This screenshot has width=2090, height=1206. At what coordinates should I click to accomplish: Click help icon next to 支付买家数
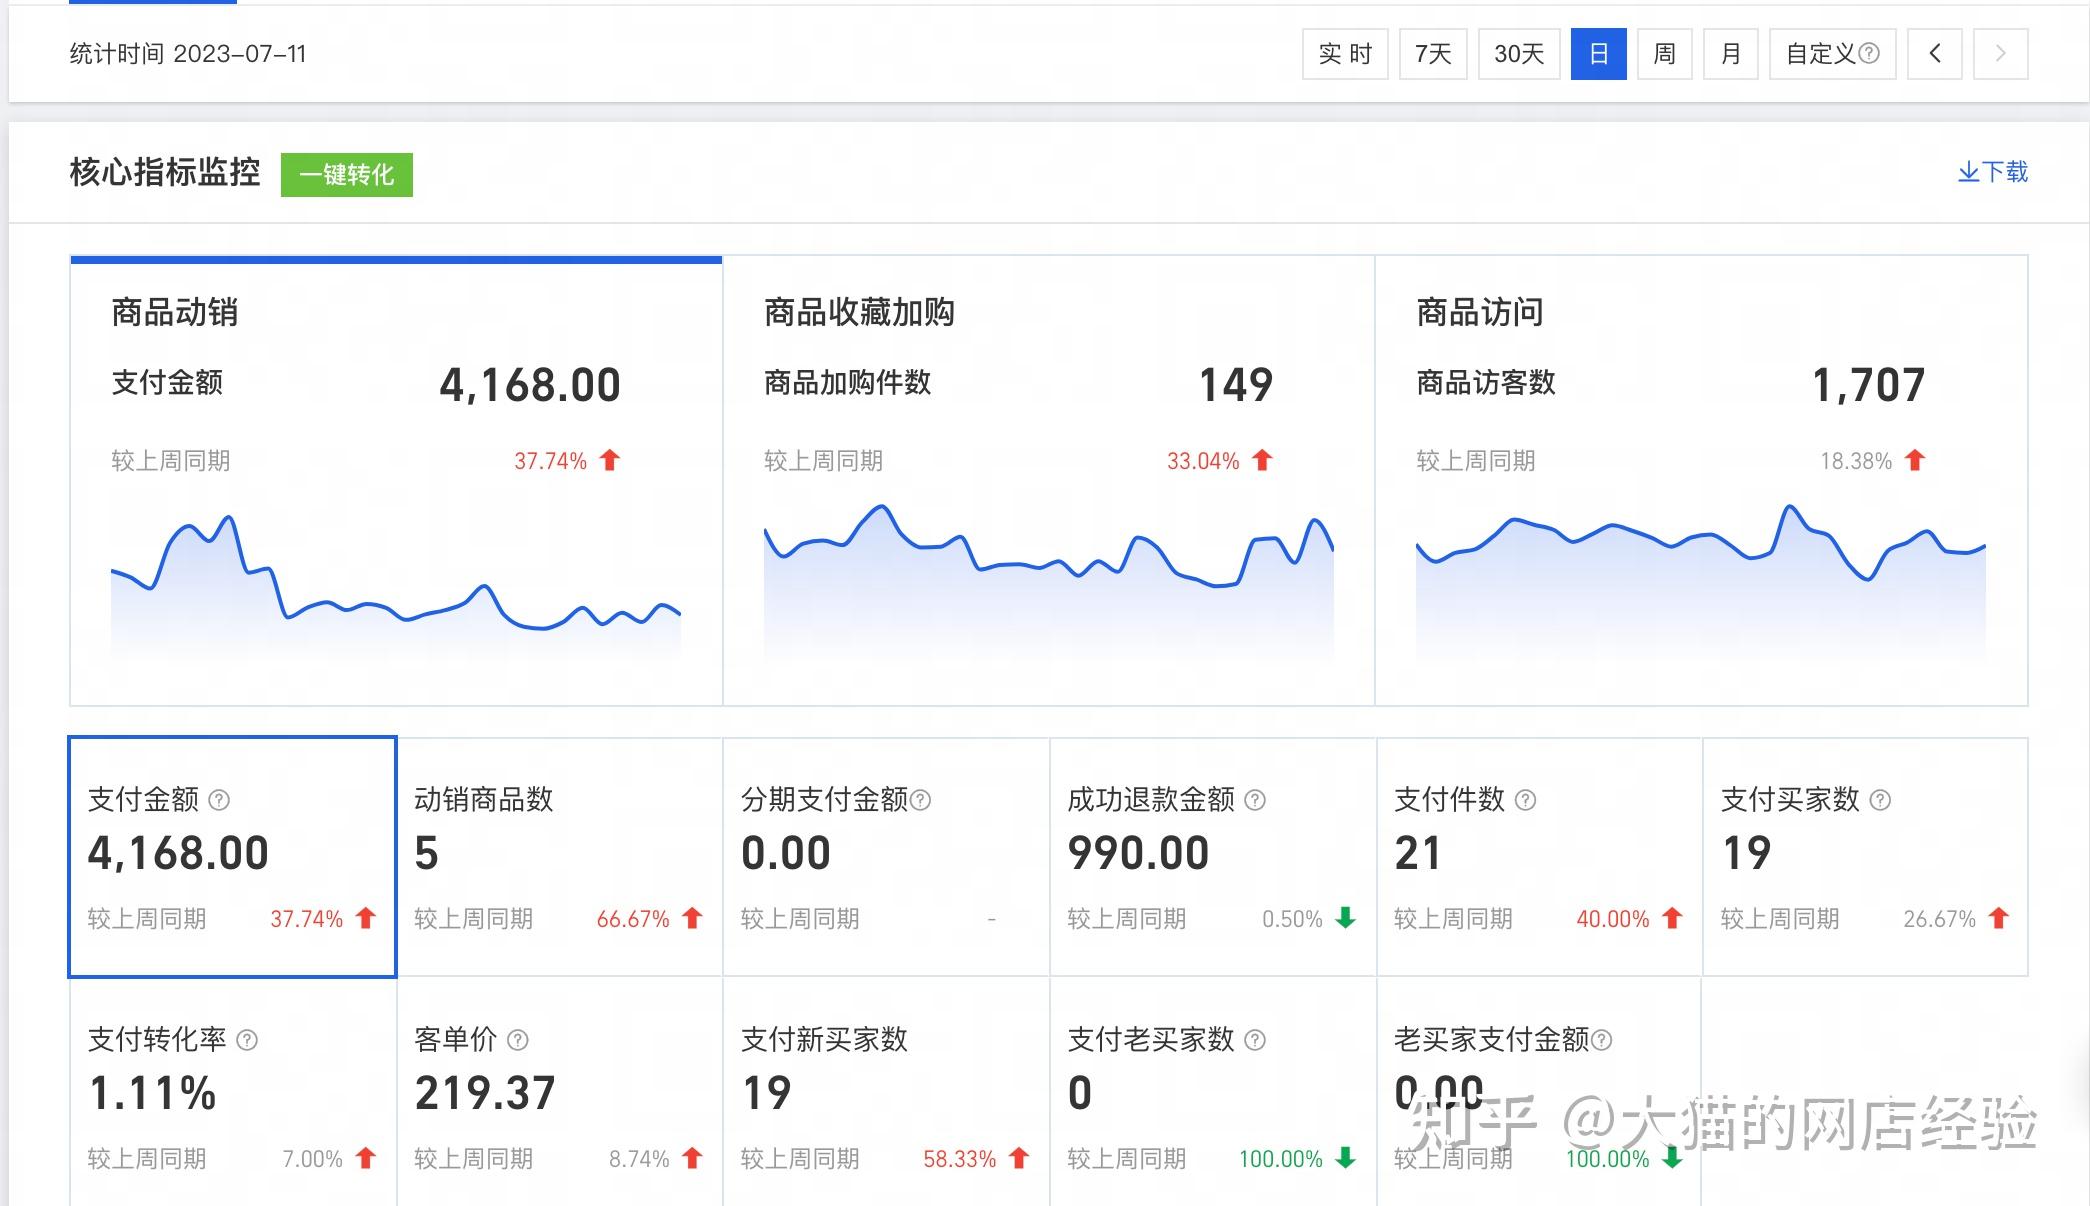coord(1880,800)
